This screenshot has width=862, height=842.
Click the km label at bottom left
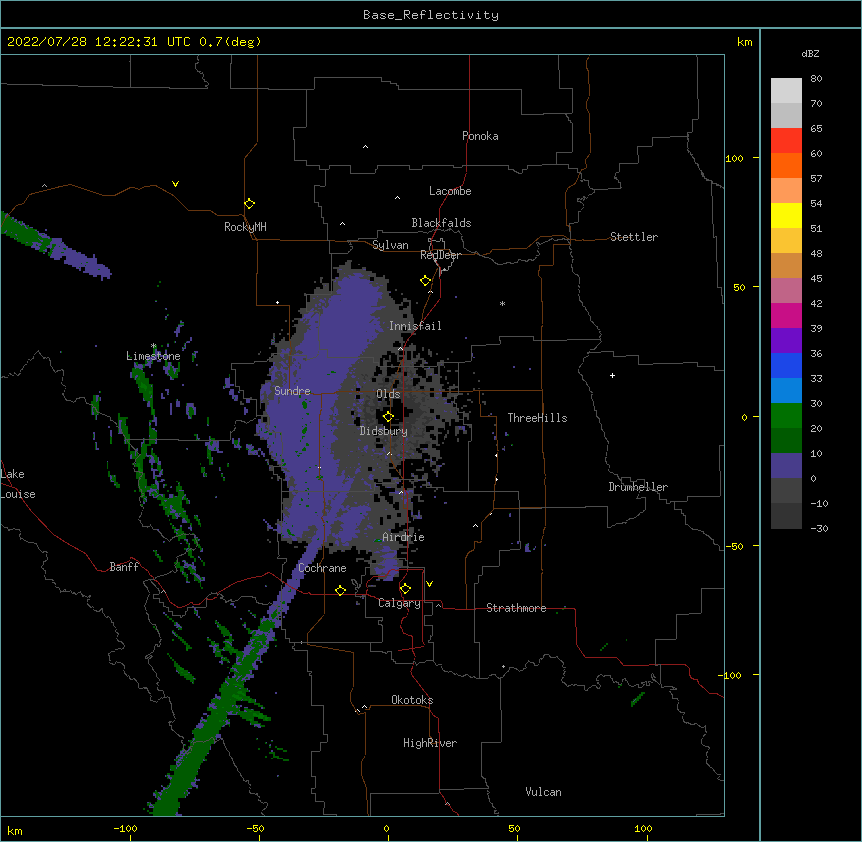pyautogui.click(x=15, y=831)
